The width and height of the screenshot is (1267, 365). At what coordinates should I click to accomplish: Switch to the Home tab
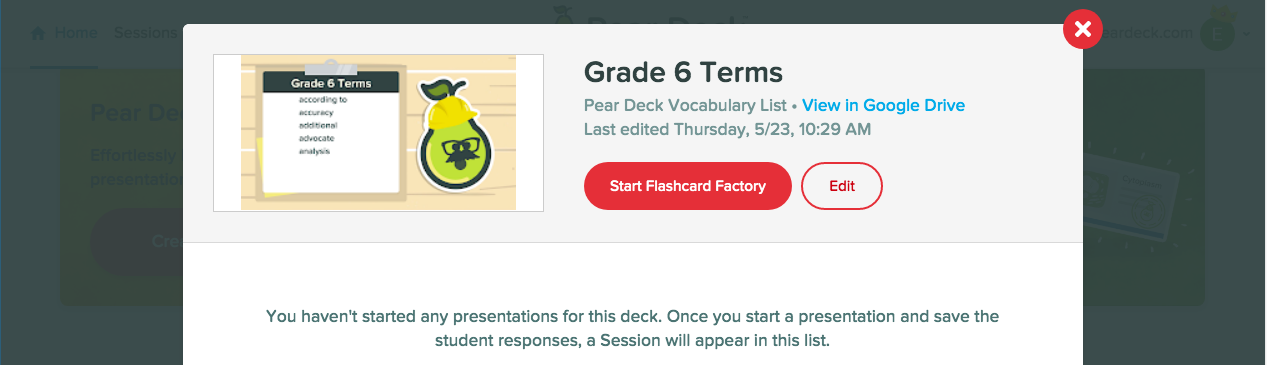(x=64, y=33)
